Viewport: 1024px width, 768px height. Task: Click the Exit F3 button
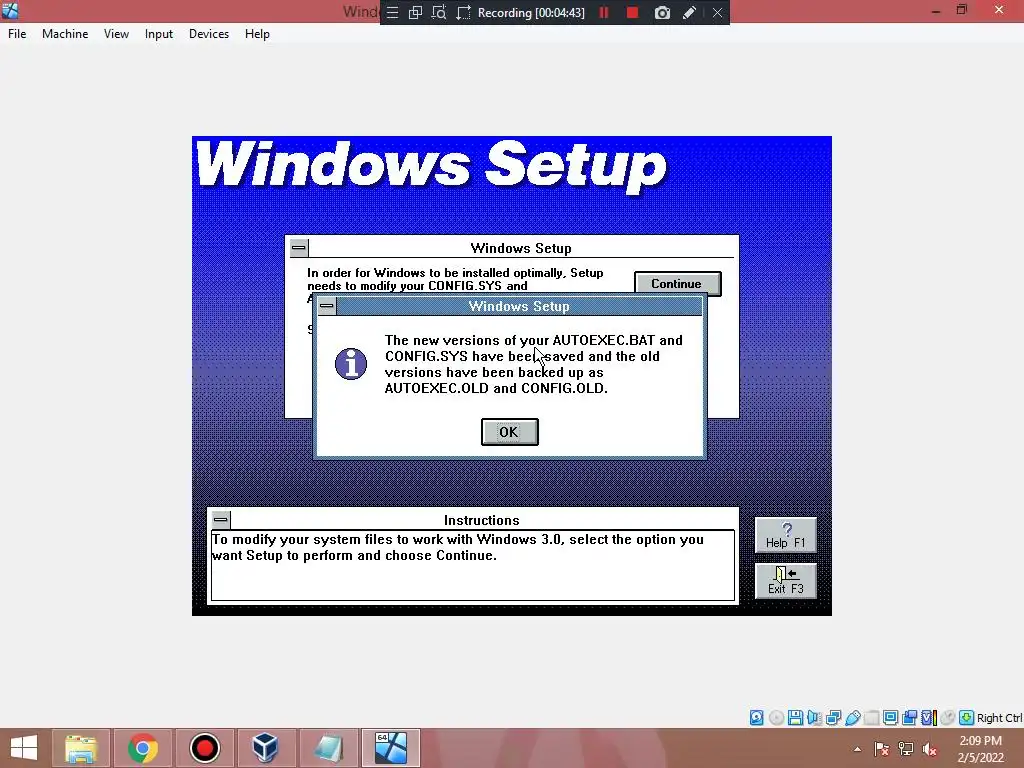point(786,581)
